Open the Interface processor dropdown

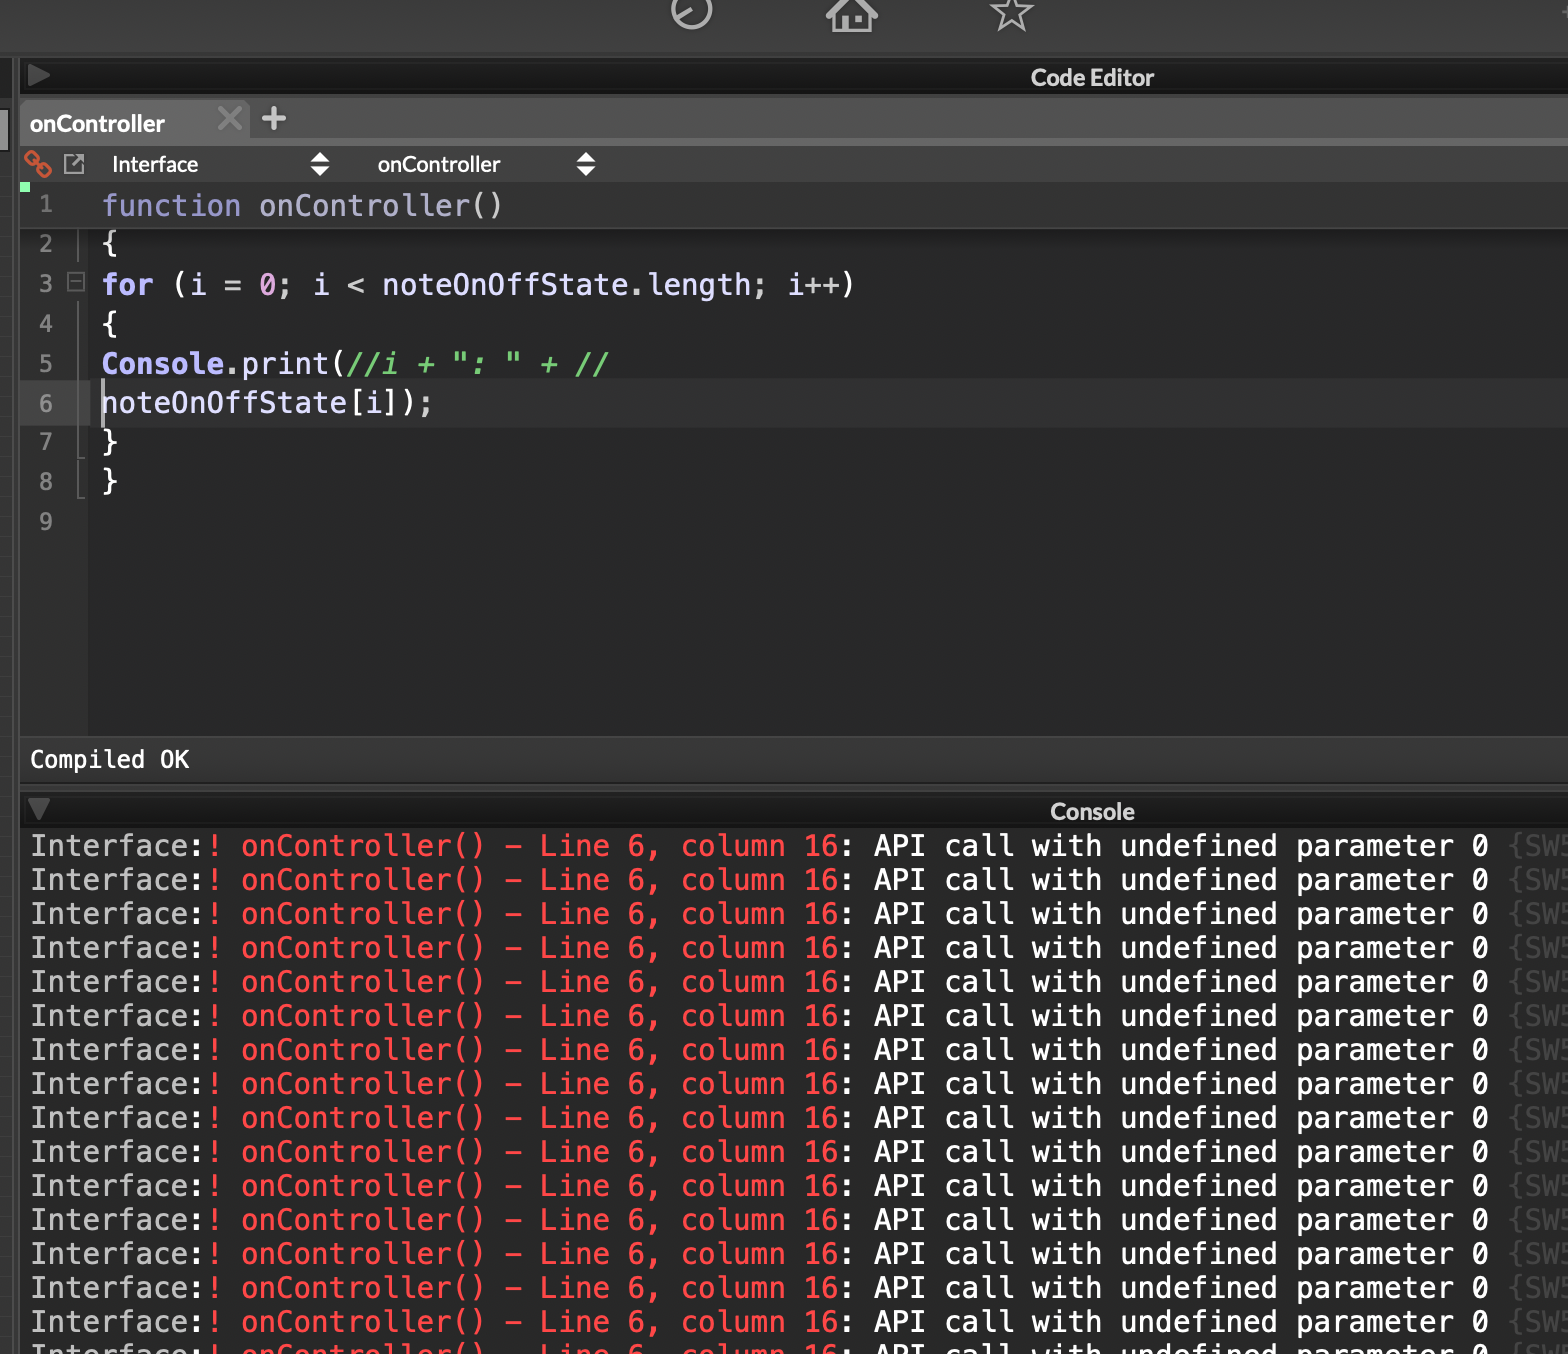(x=220, y=164)
